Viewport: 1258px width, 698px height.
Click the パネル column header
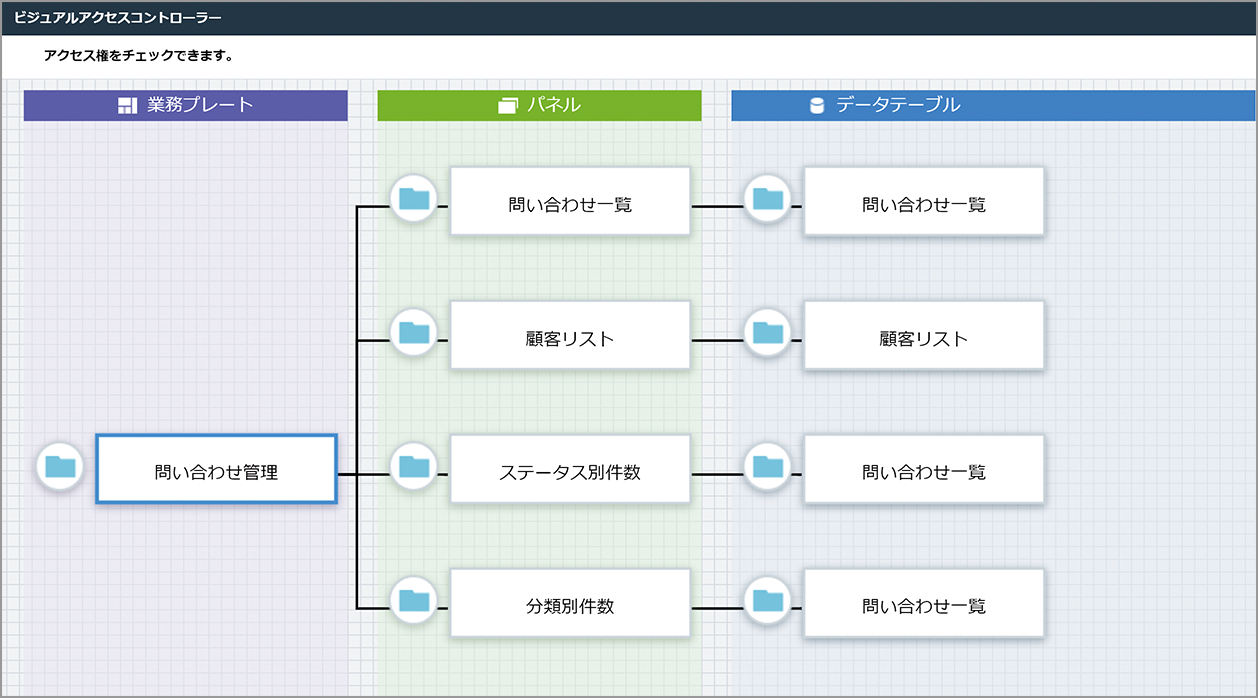(x=538, y=104)
